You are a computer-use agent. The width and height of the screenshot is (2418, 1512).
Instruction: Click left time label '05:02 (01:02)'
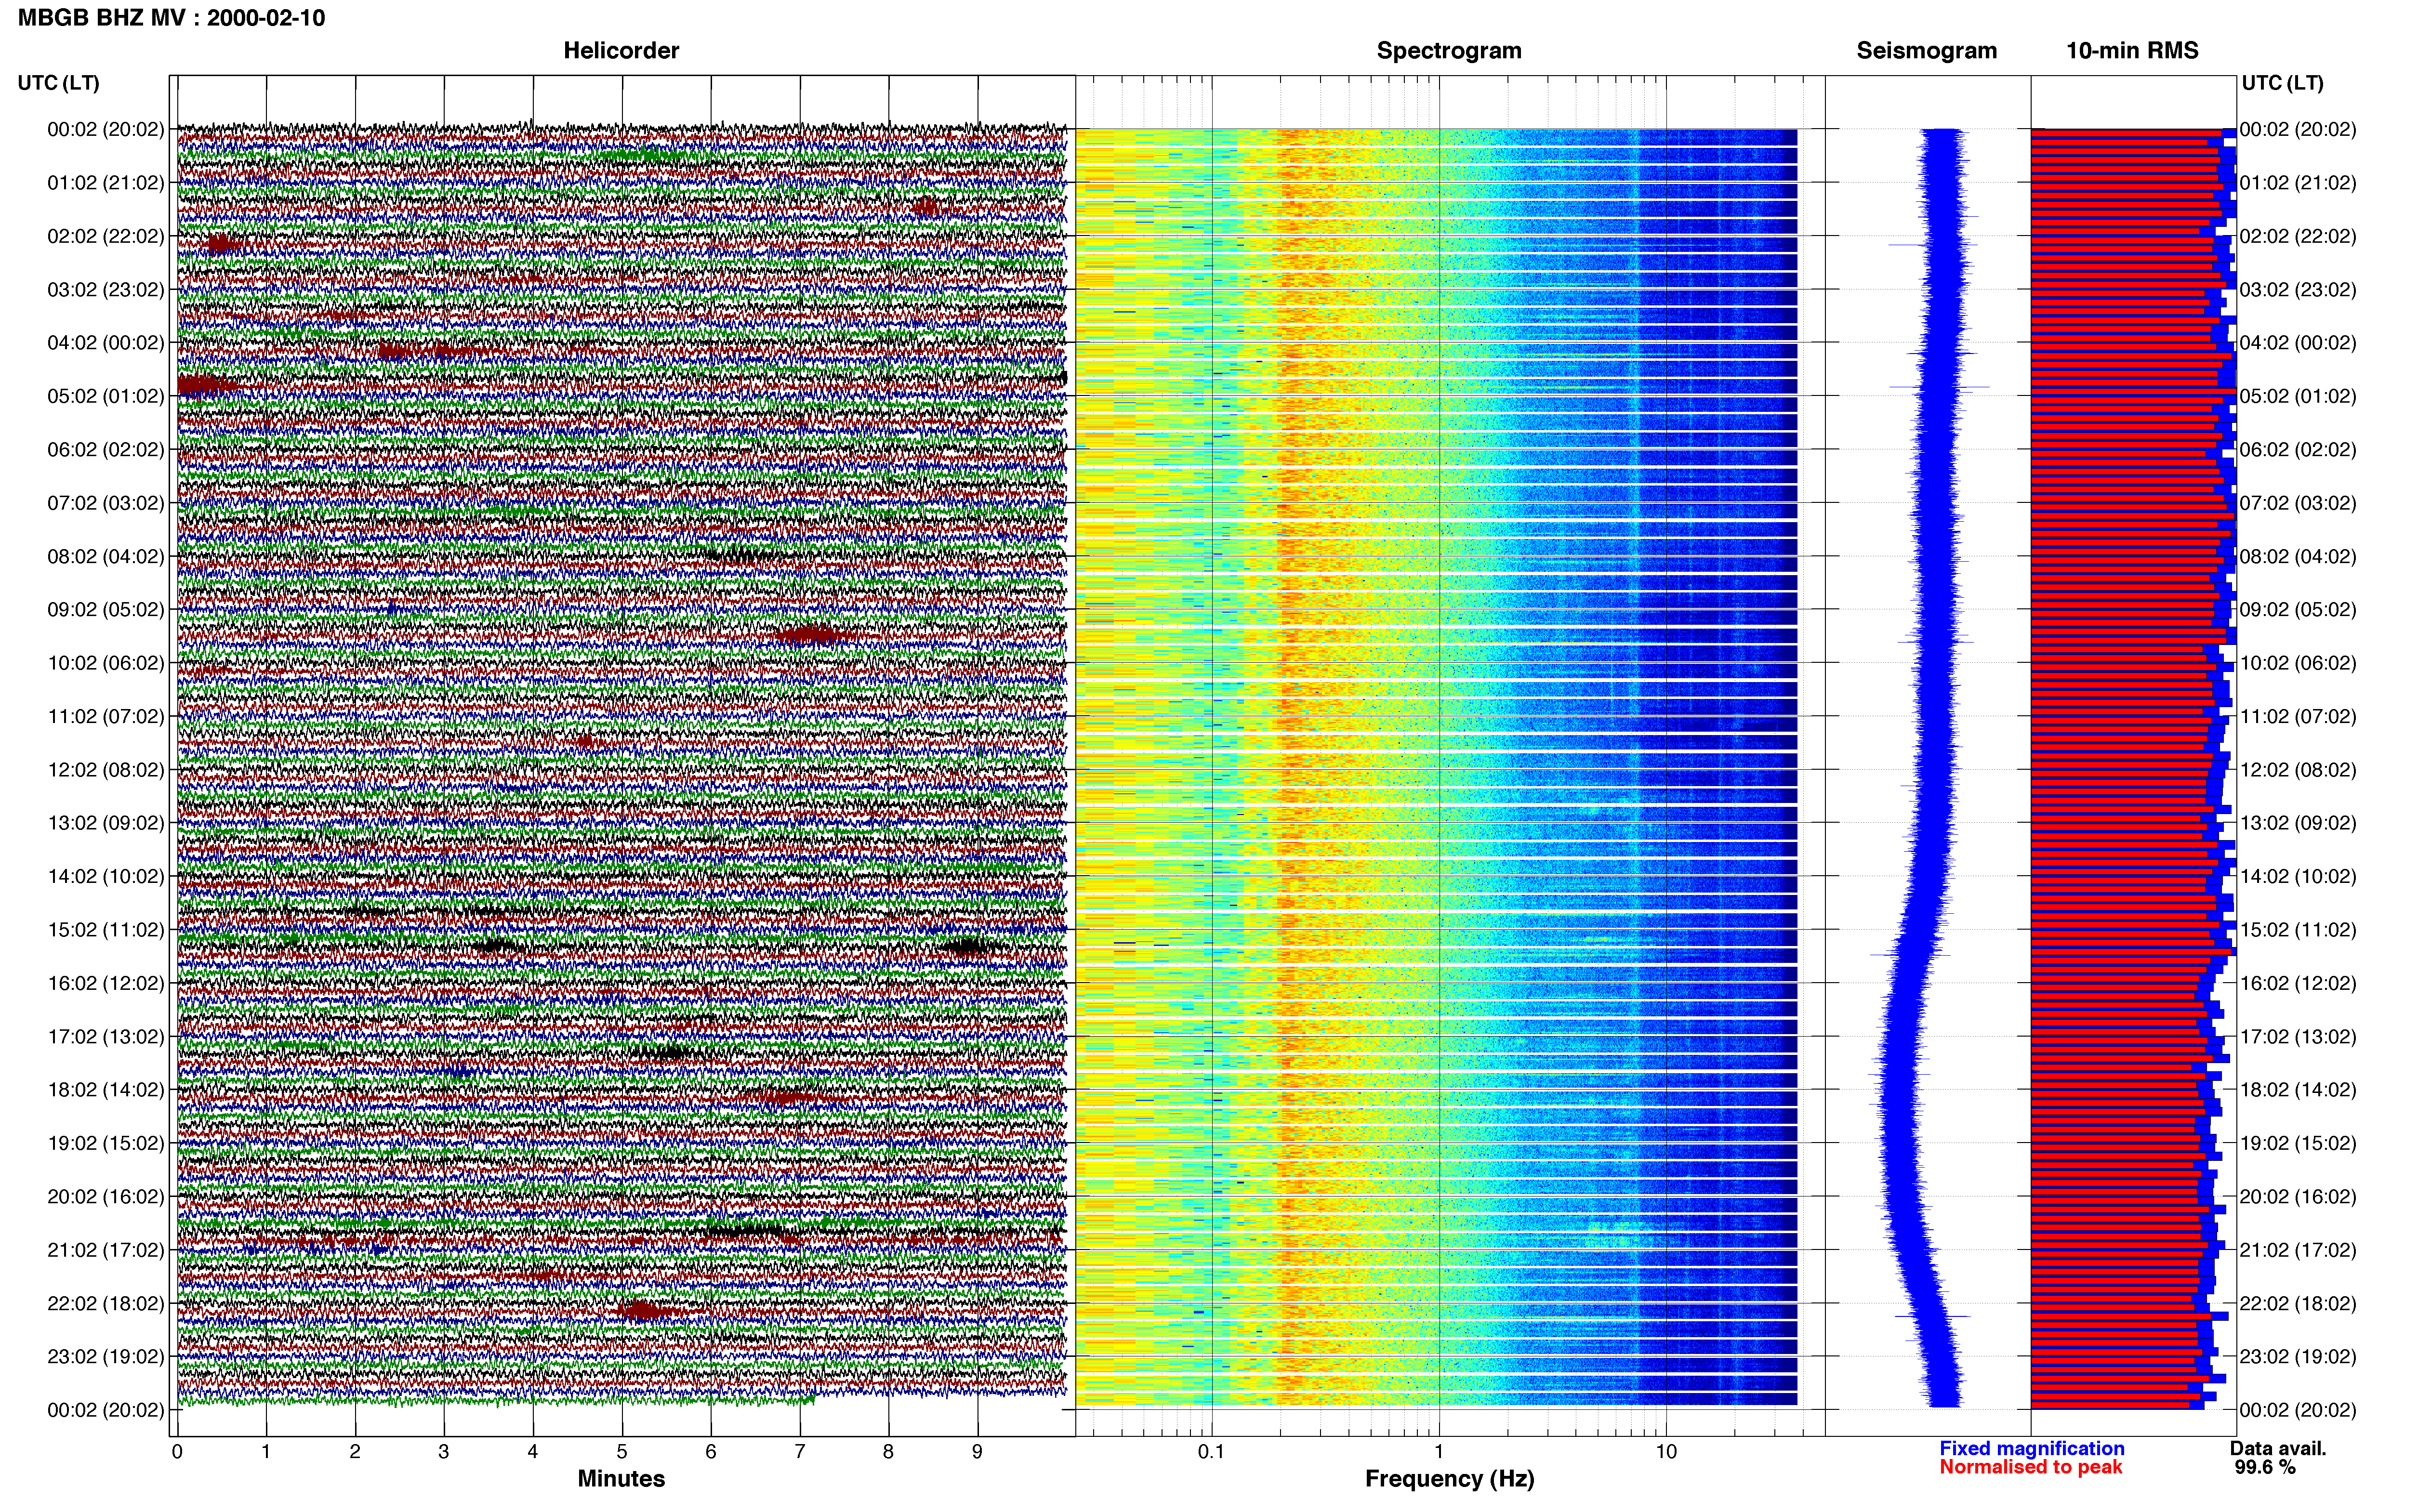106,396
